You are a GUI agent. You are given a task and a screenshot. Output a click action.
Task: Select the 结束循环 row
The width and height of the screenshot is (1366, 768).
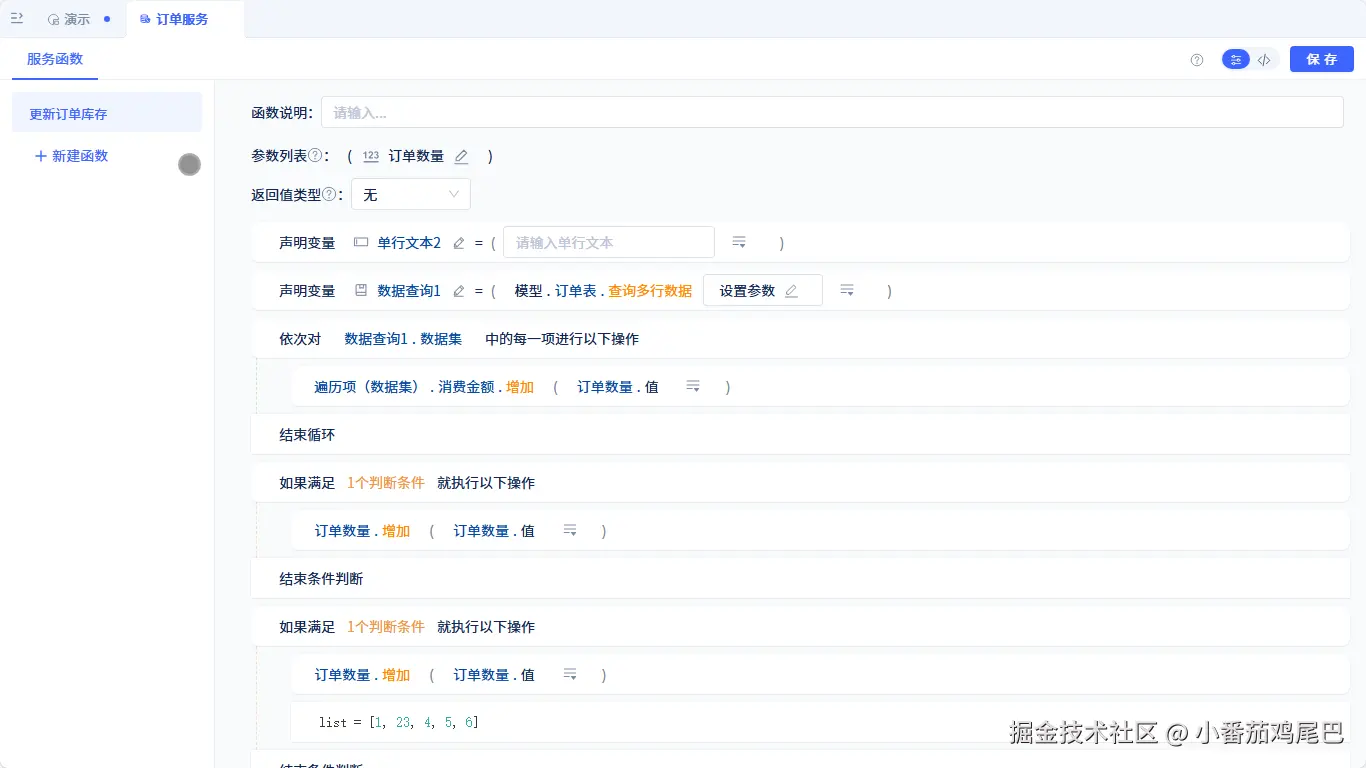tap(800, 434)
